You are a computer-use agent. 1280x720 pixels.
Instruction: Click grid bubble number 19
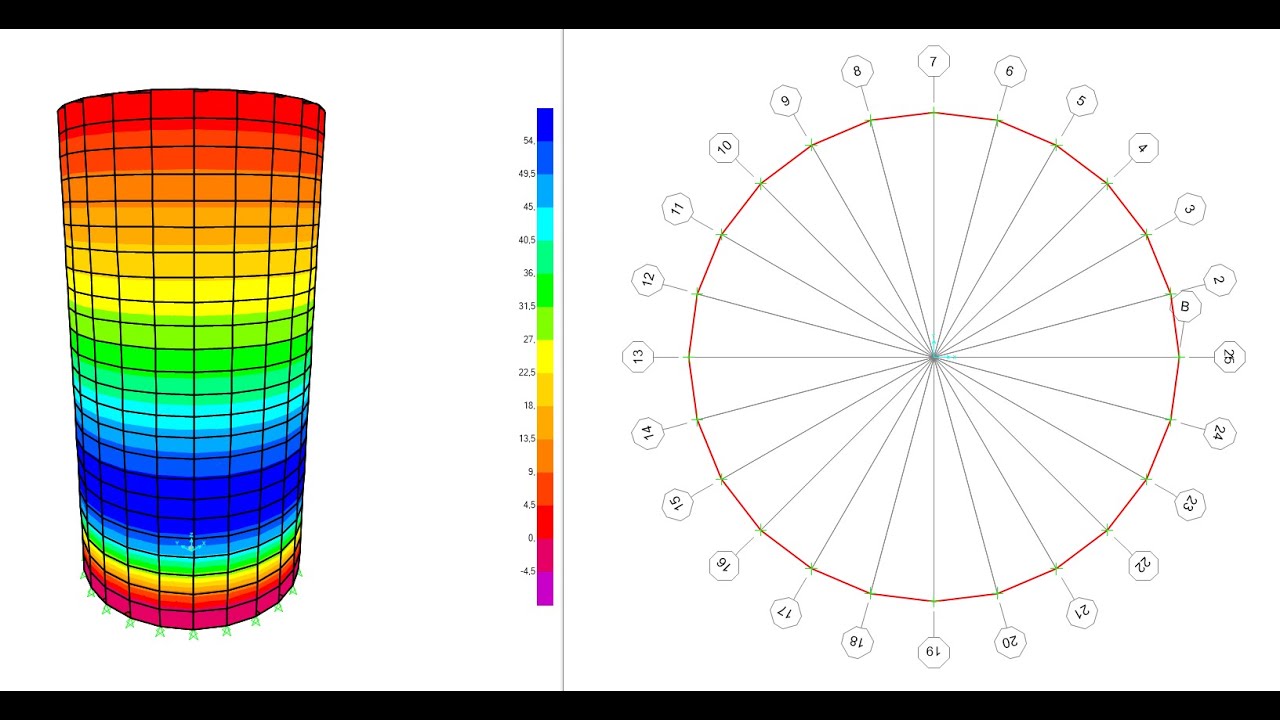tap(933, 652)
